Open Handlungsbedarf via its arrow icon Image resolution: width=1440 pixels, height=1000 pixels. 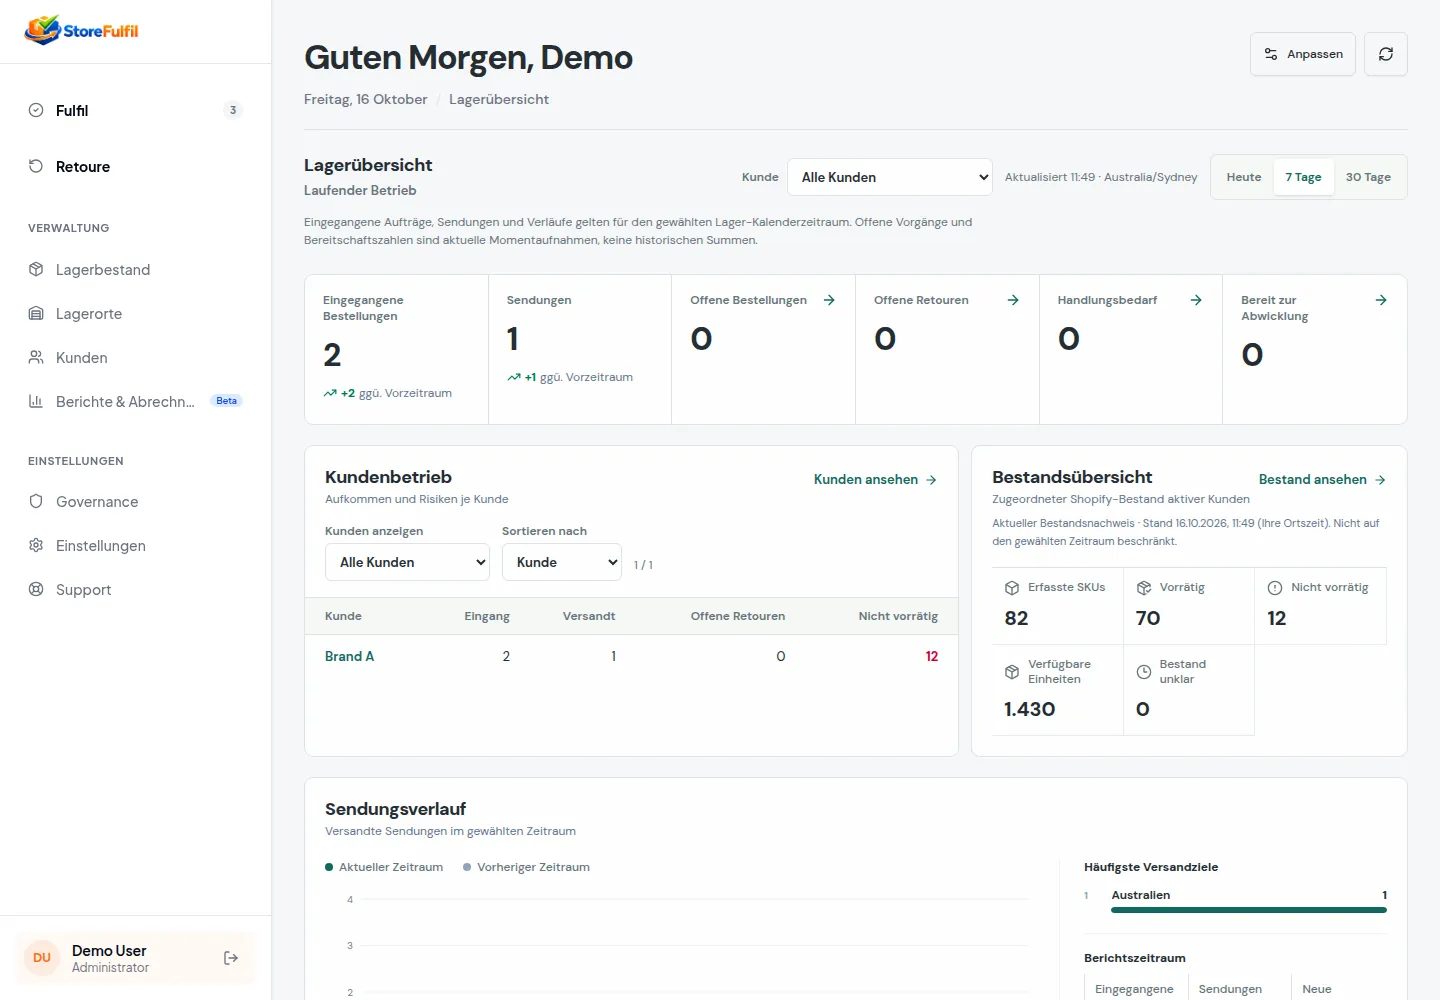[x=1196, y=300]
